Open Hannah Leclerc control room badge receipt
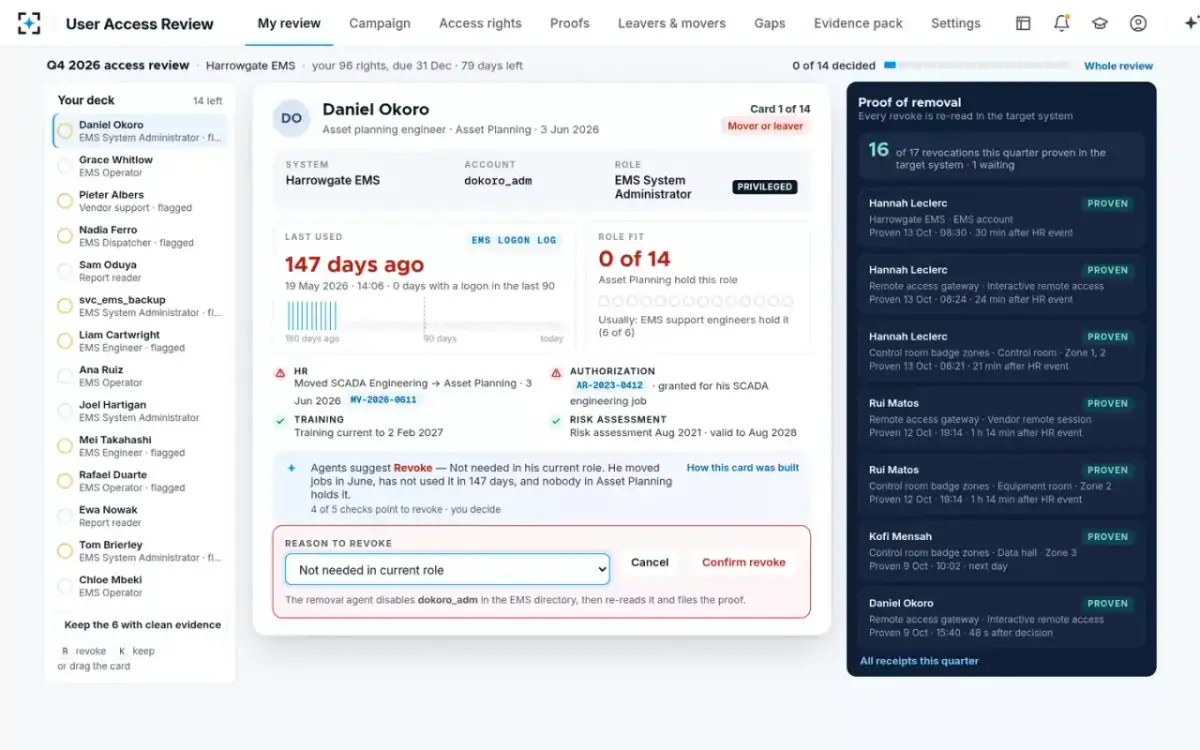The width and height of the screenshot is (1200, 750). (1001, 351)
